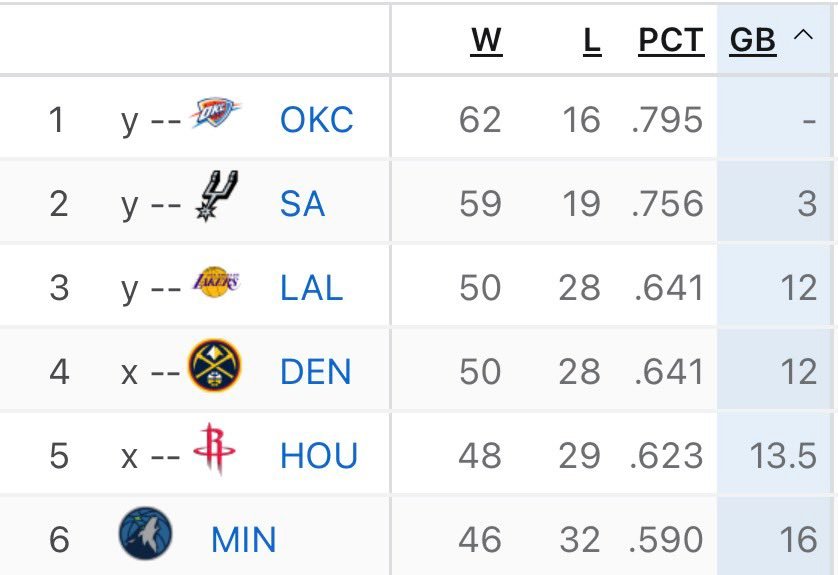838x575 pixels.
Task: Click the Los Angeles Lakers logo
Action: (214, 284)
